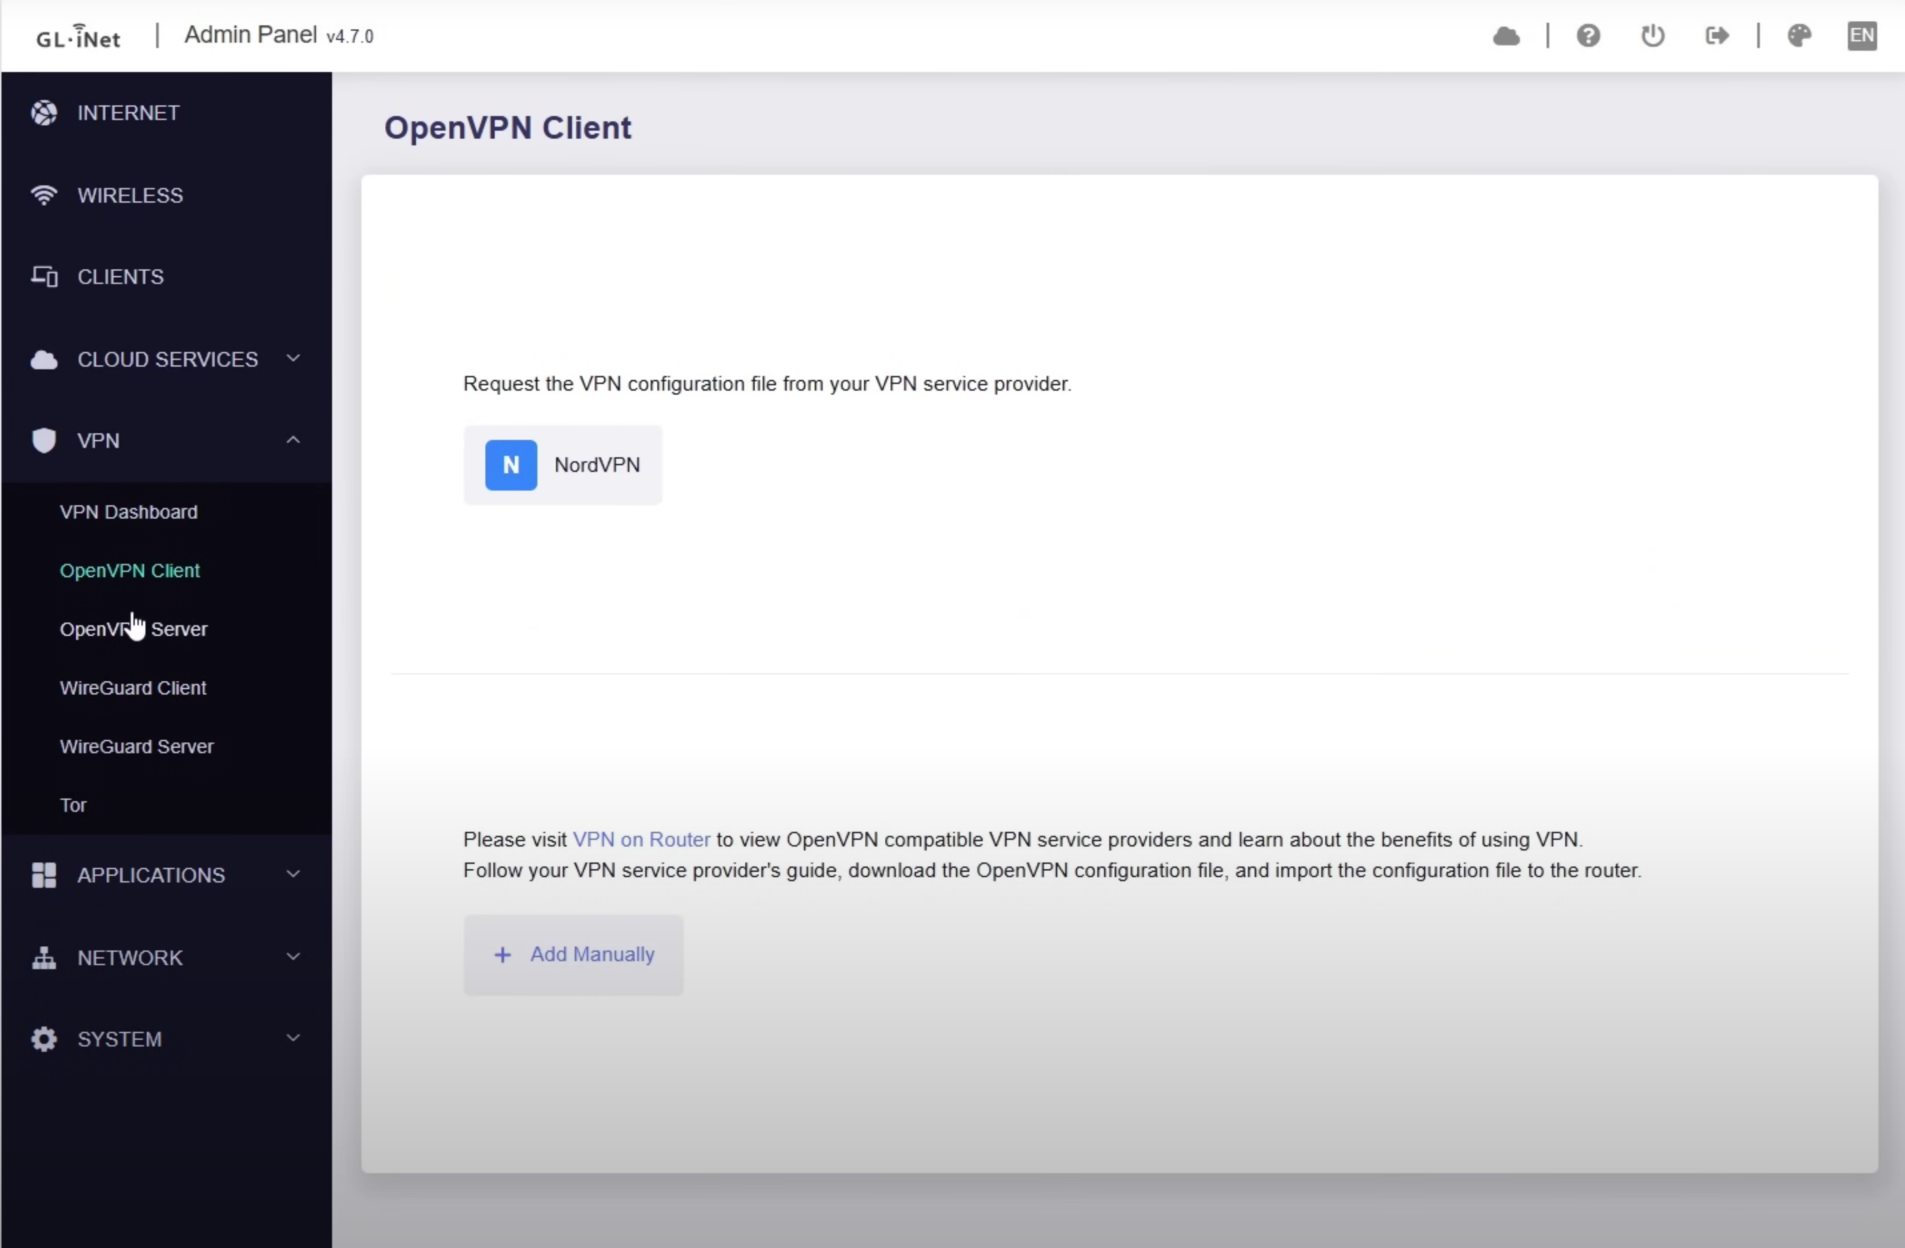Image resolution: width=1905 pixels, height=1248 pixels.
Task: Choose the NordVPN provider button
Action: pyautogui.click(x=563, y=465)
